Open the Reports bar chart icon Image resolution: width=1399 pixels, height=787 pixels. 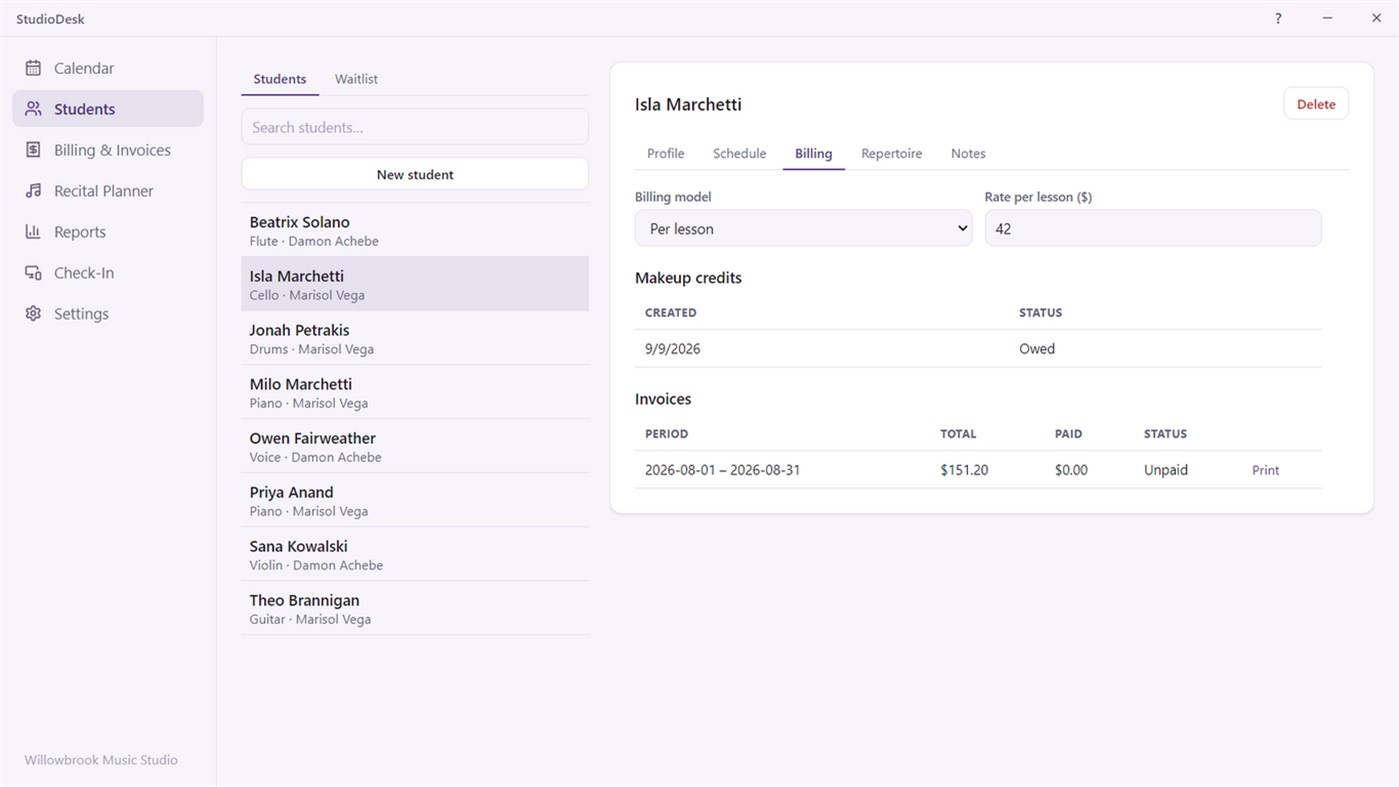pyautogui.click(x=33, y=232)
